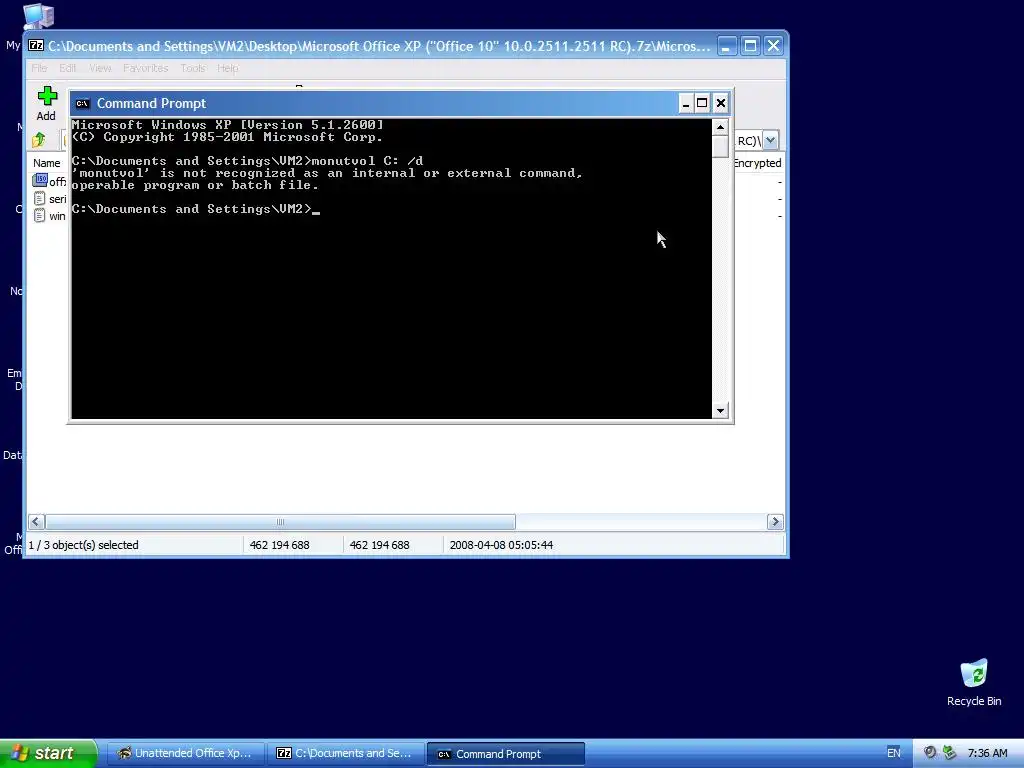Click the Microsoft Windows XP version line
This screenshot has height=768, width=1024.
[228, 125]
